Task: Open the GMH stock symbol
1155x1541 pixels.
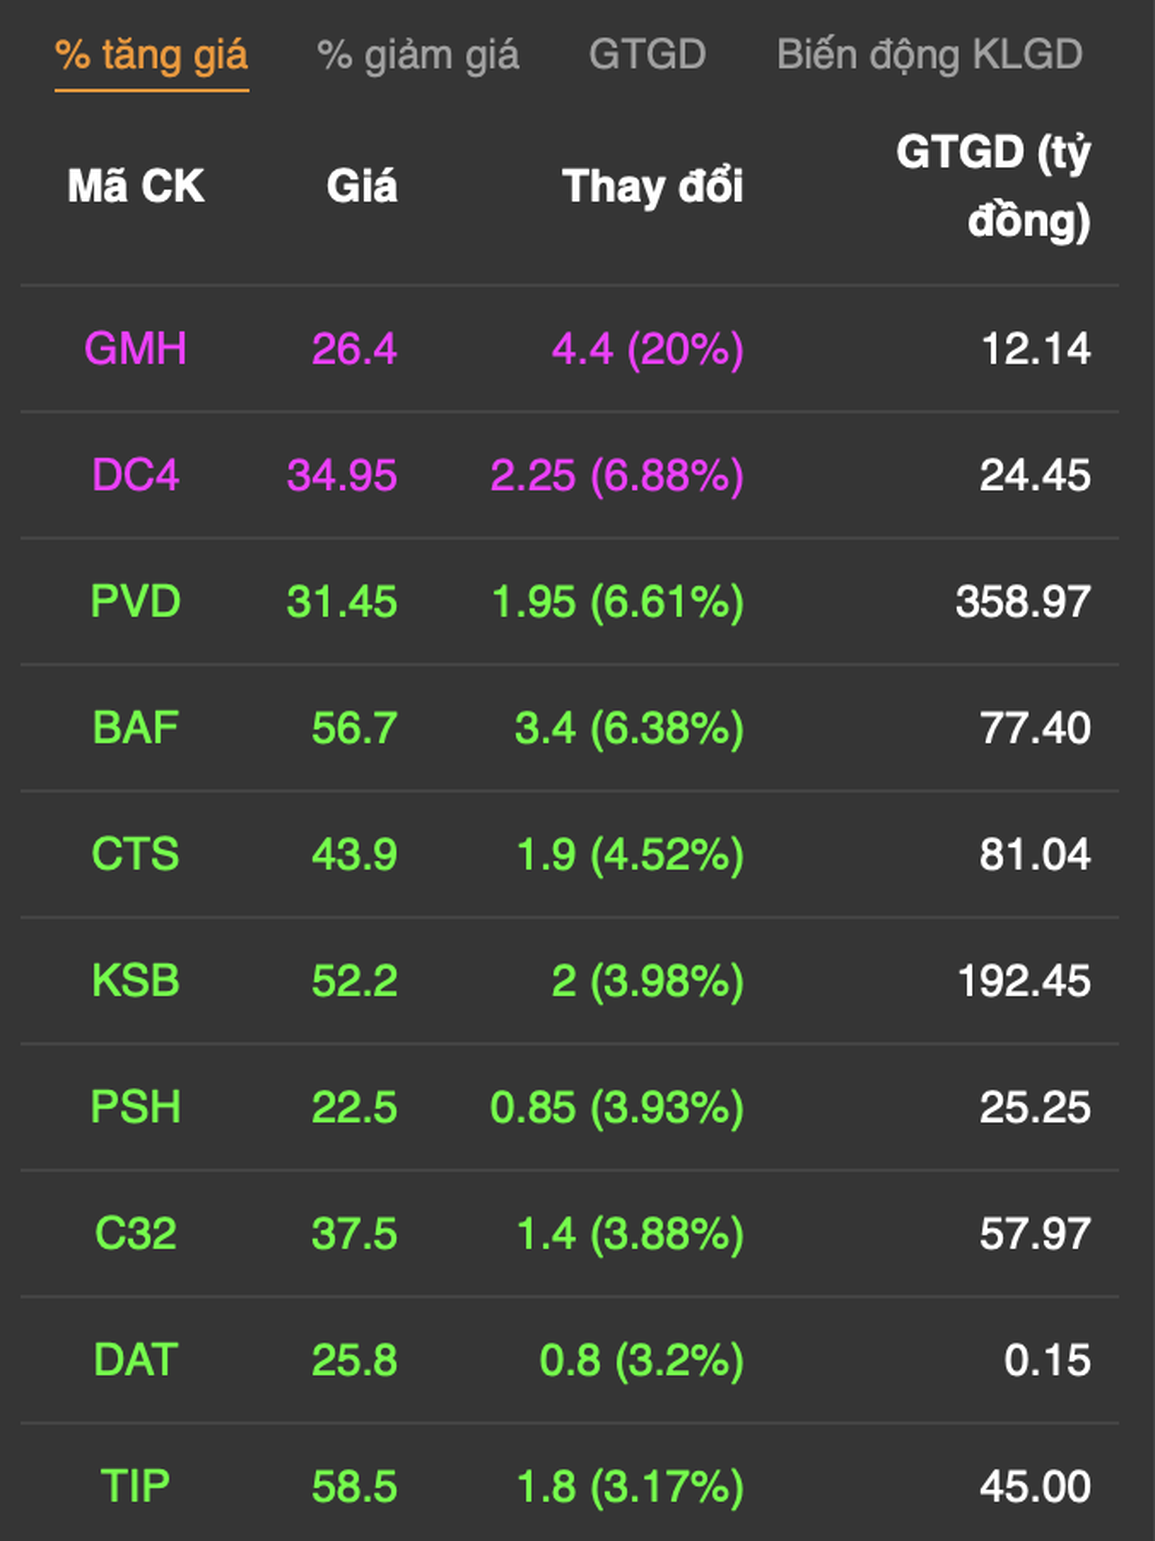Action: (135, 349)
